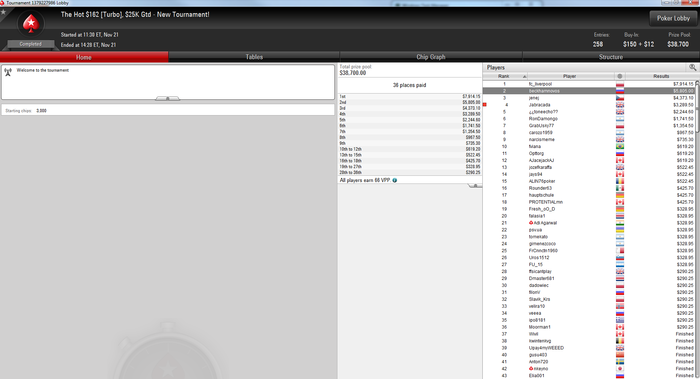Select player ffsicantplay row
The height and width of the screenshot is (379, 700).
(x=589, y=271)
